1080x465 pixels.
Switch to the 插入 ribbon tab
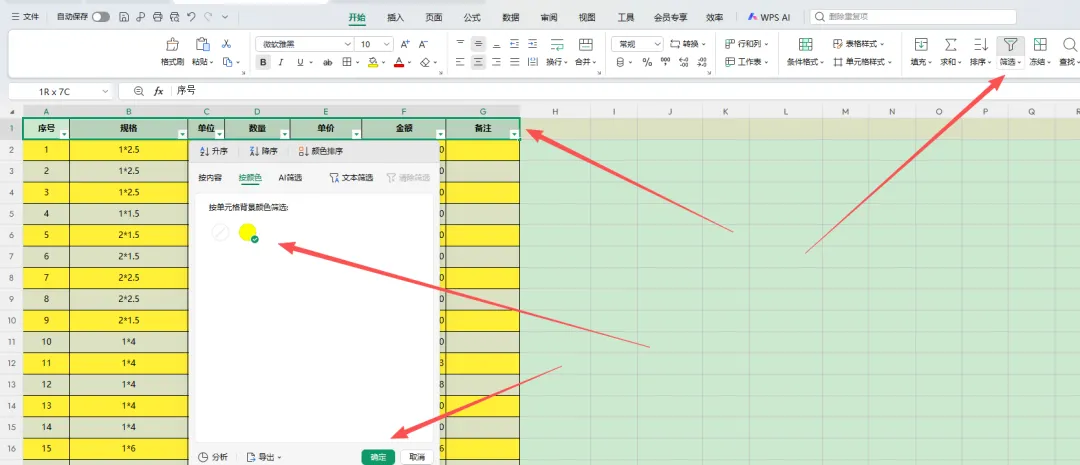(x=395, y=17)
